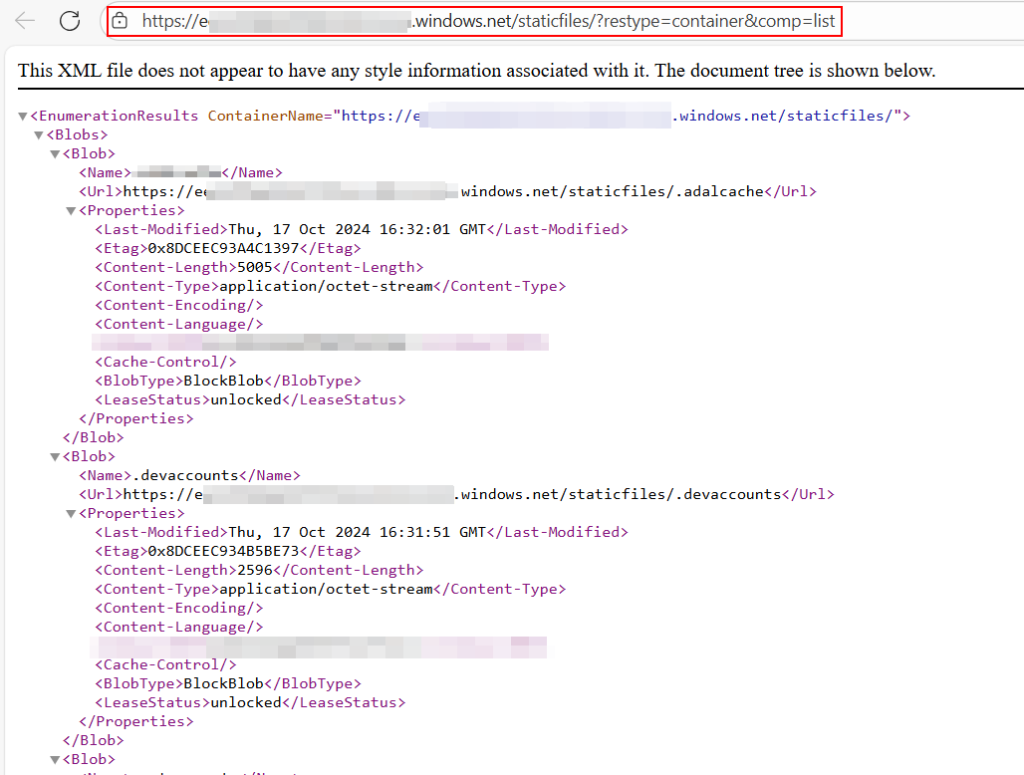
Task: Click the browser back arrow
Action: coord(25,21)
